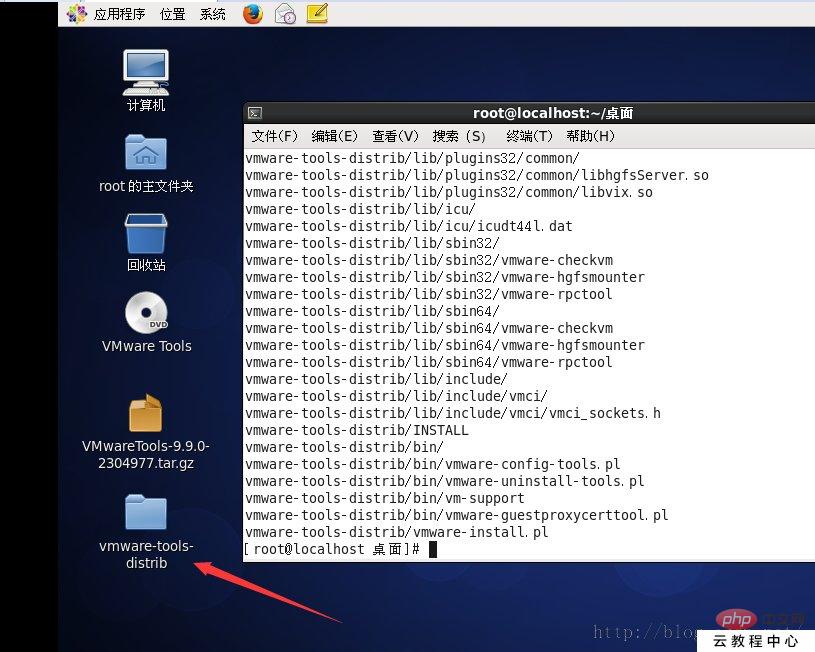This screenshot has height=652, width=815.
Task: Click the GNOME foot logo icon
Action: tap(77, 14)
